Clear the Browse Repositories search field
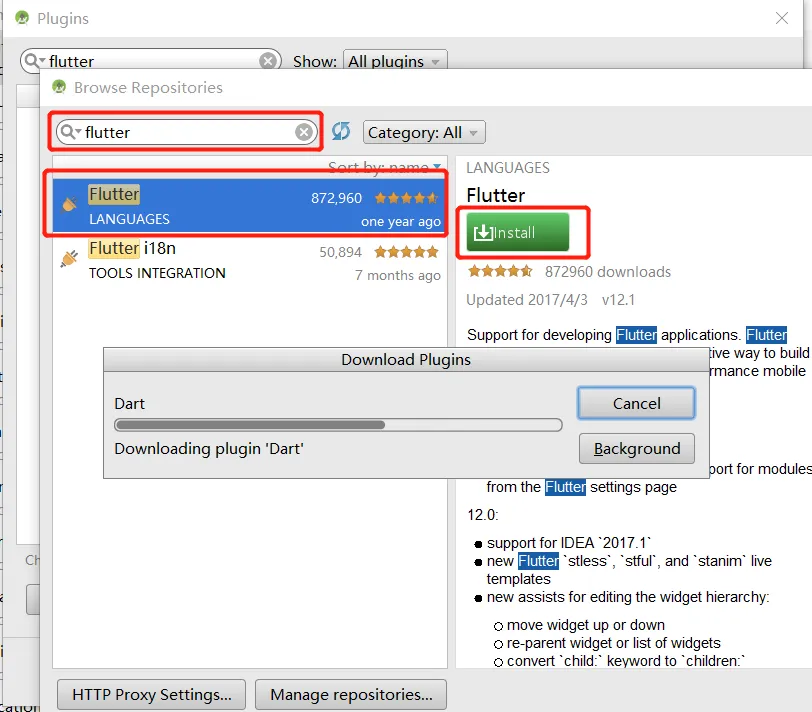Viewport: 812px width, 712px height. coord(304,132)
